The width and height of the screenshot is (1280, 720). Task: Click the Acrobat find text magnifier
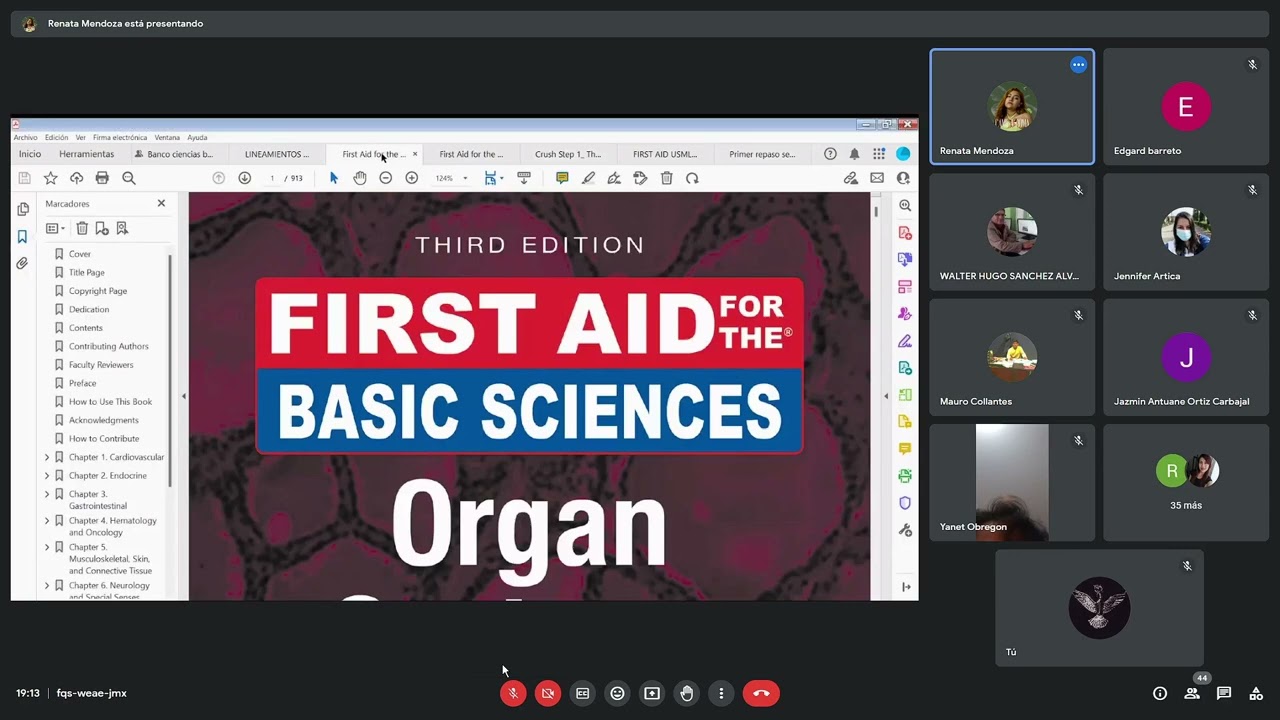(129, 178)
